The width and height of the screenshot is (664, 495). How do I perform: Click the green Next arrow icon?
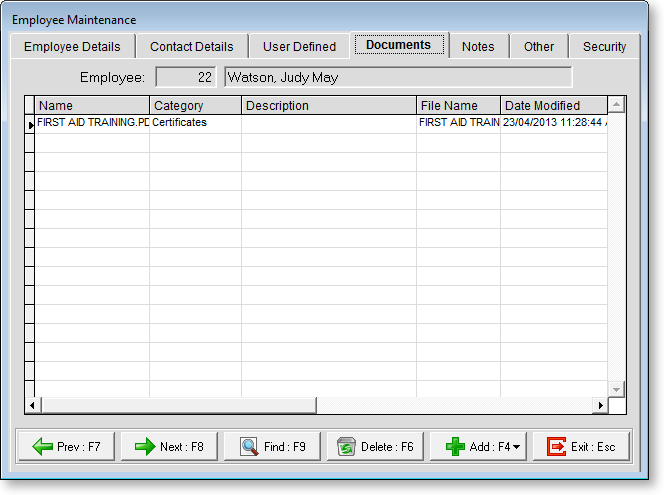pos(145,447)
